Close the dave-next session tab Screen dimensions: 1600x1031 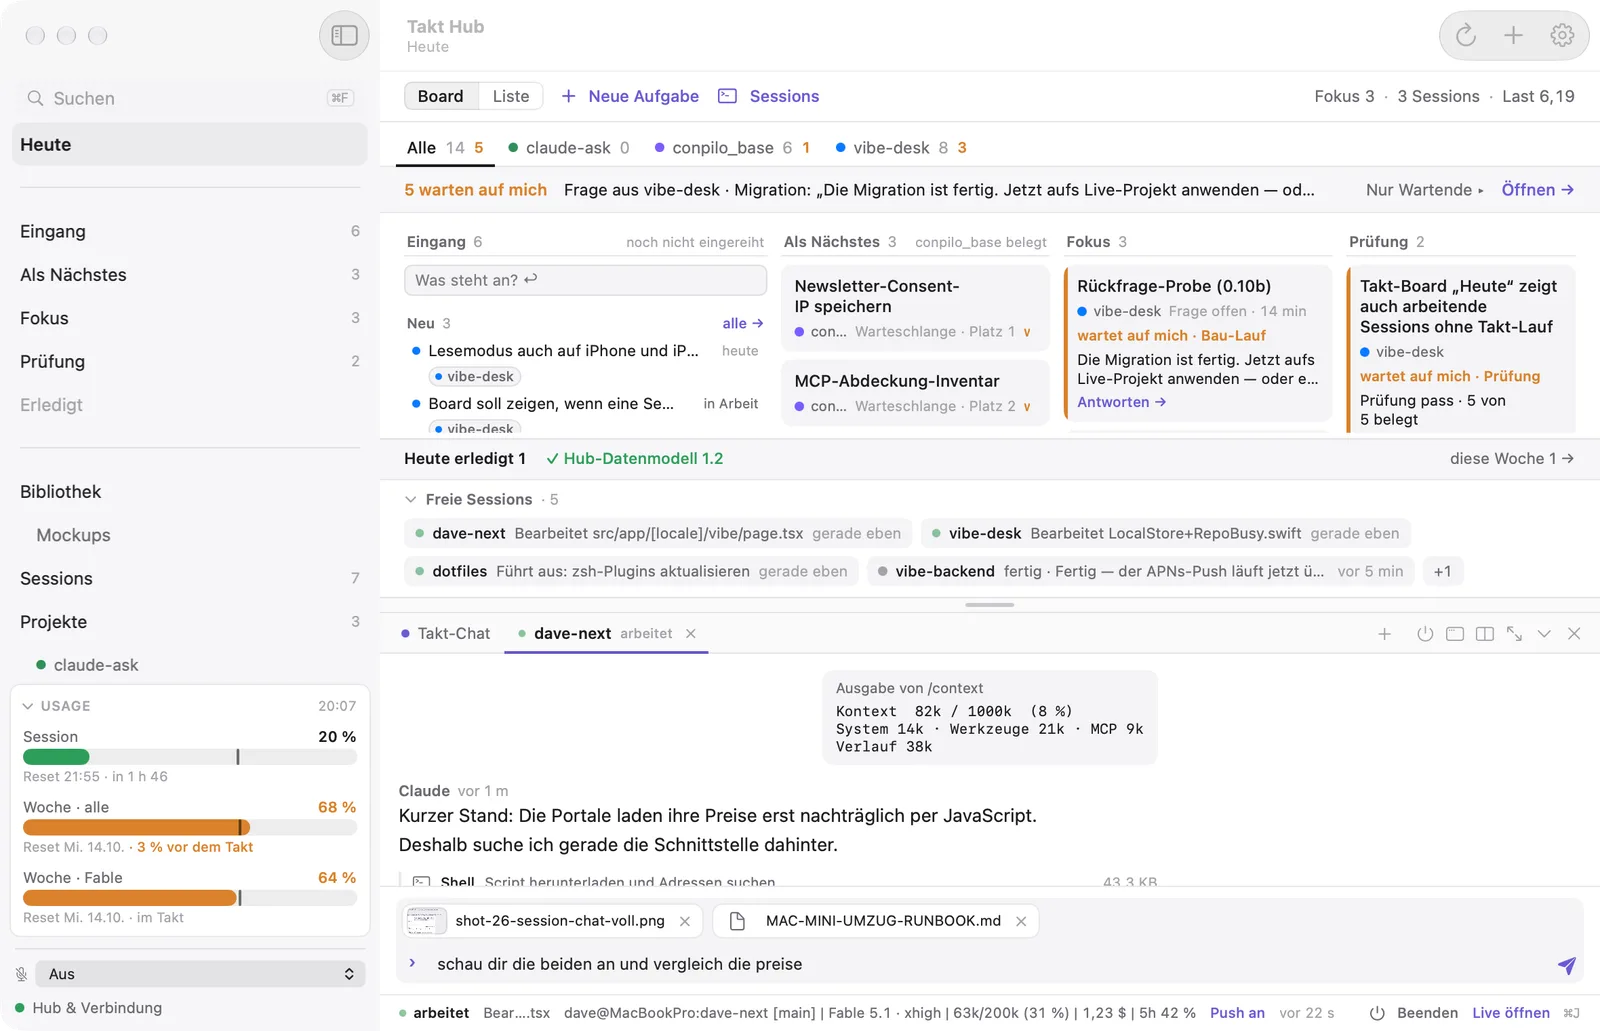tap(691, 634)
